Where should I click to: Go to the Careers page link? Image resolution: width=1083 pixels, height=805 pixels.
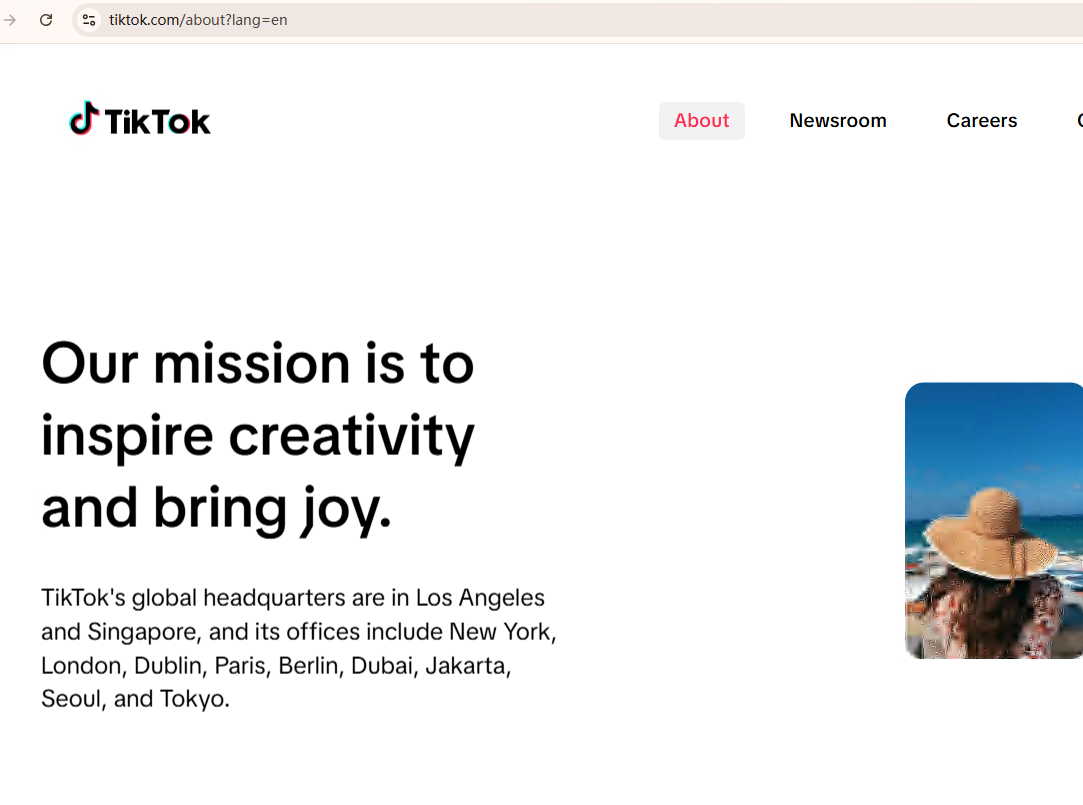[981, 121]
